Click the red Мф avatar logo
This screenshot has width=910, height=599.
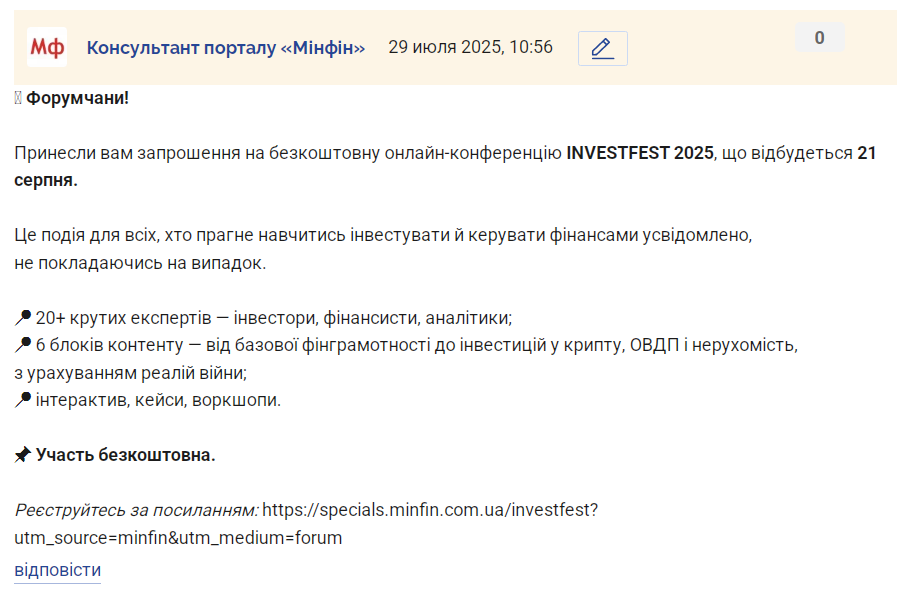tap(47, 47)
